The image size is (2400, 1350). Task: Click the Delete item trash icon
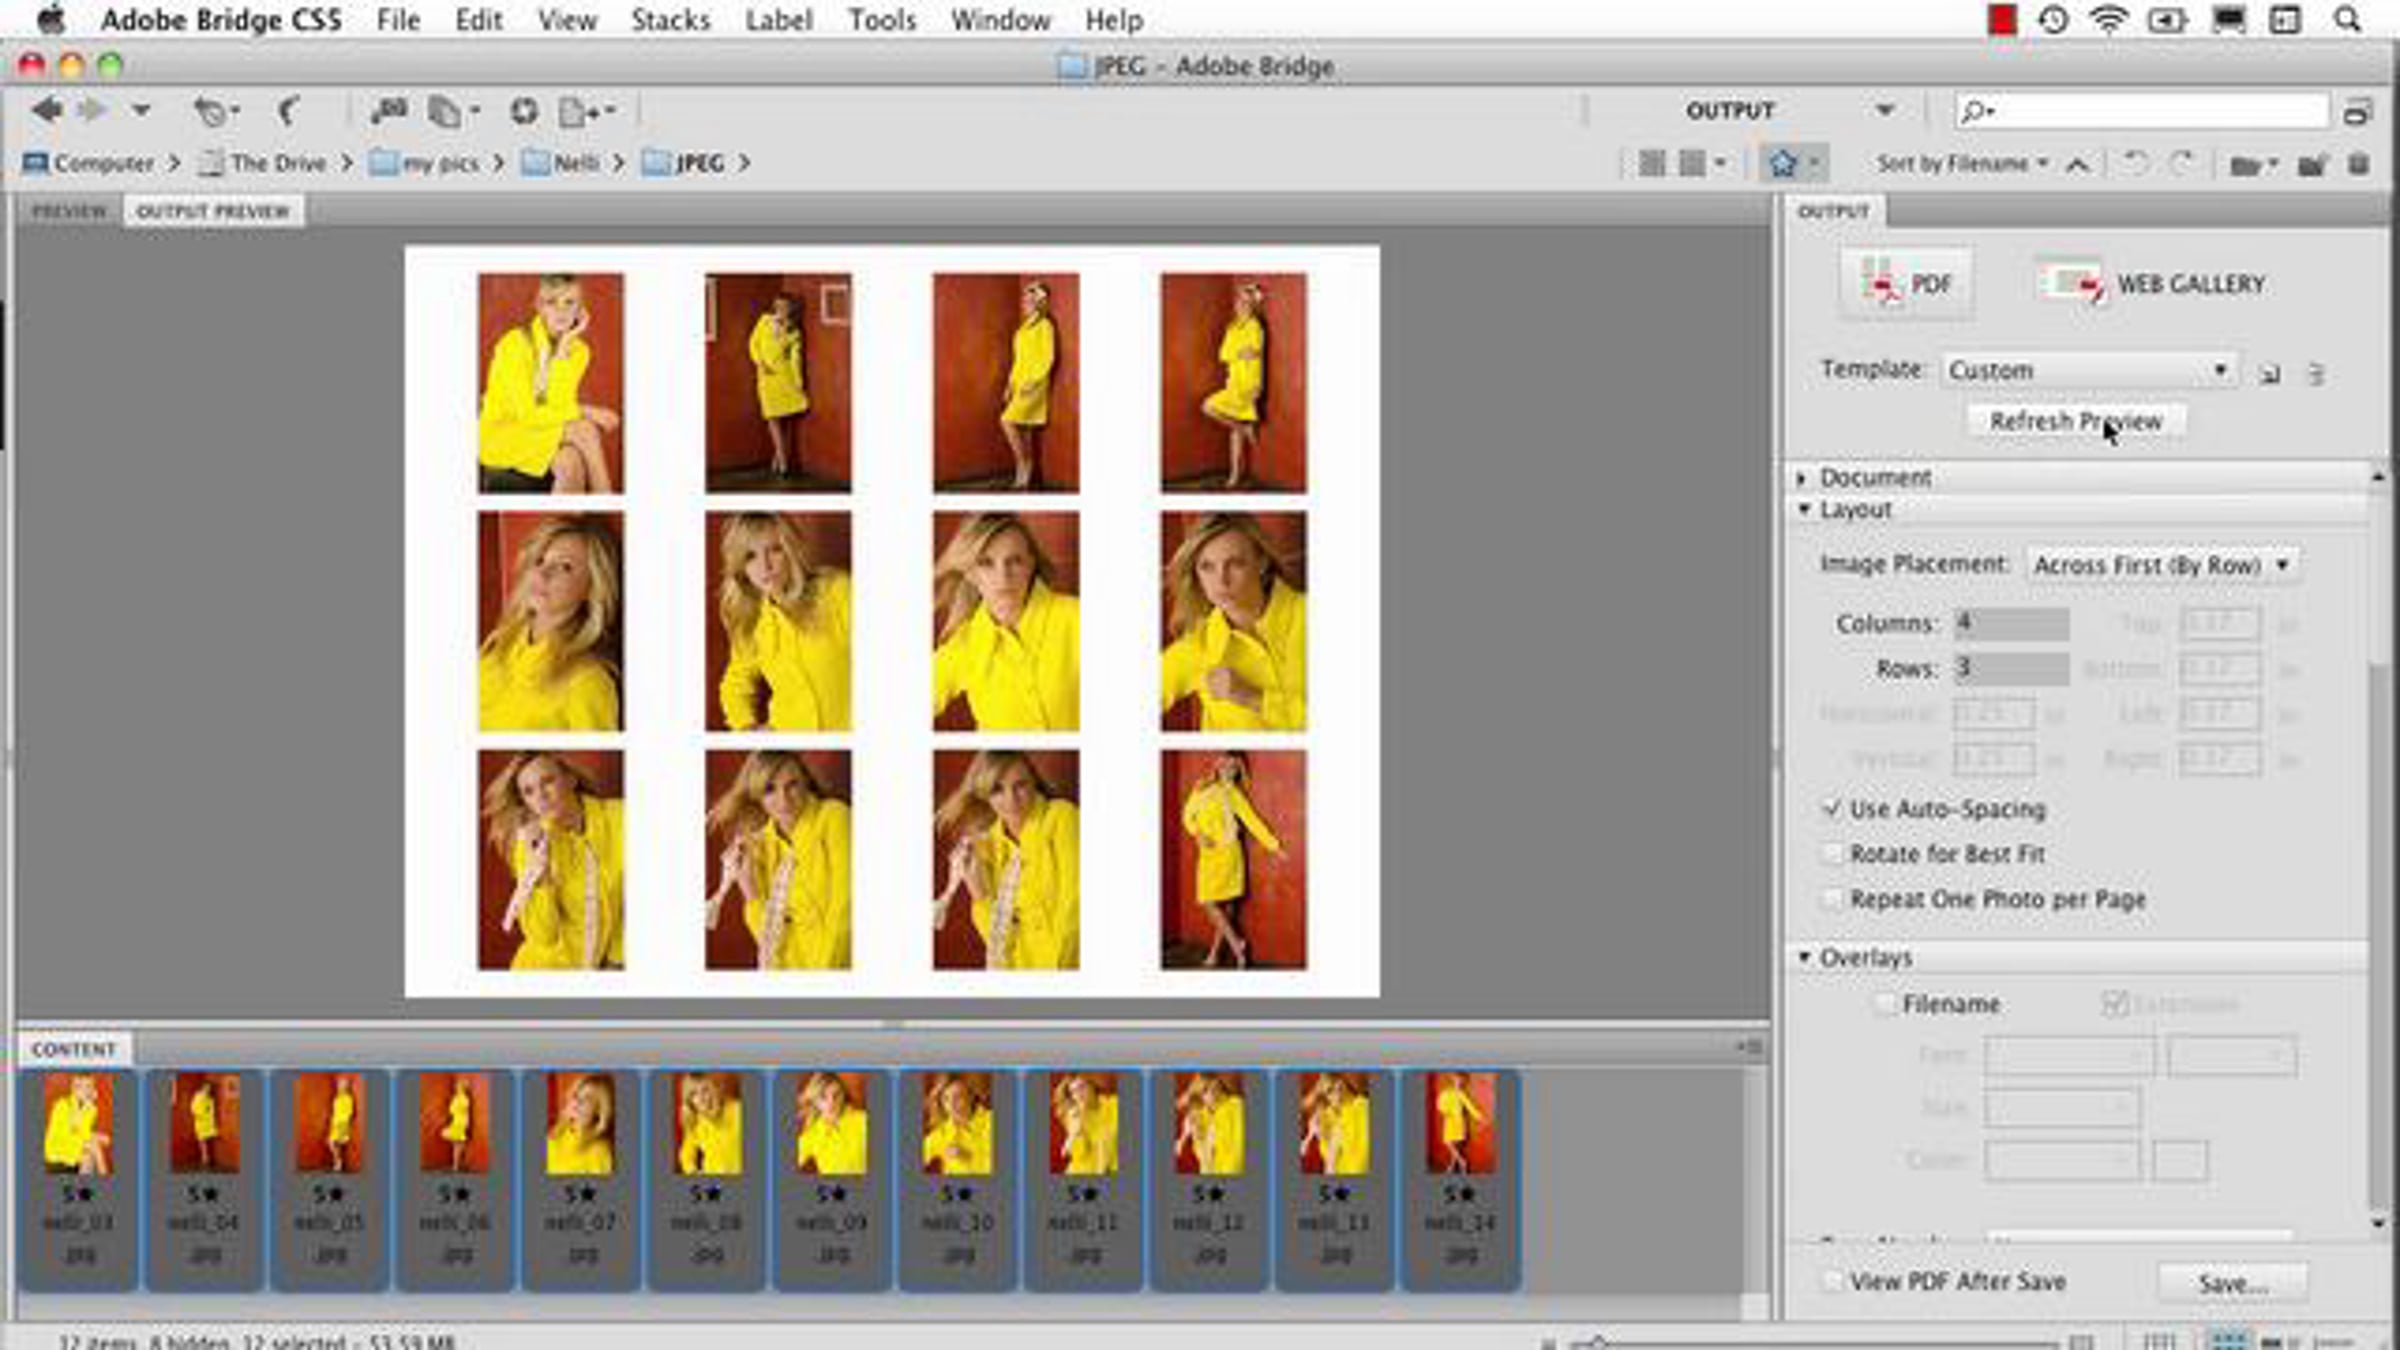(x=2358, y=163)
